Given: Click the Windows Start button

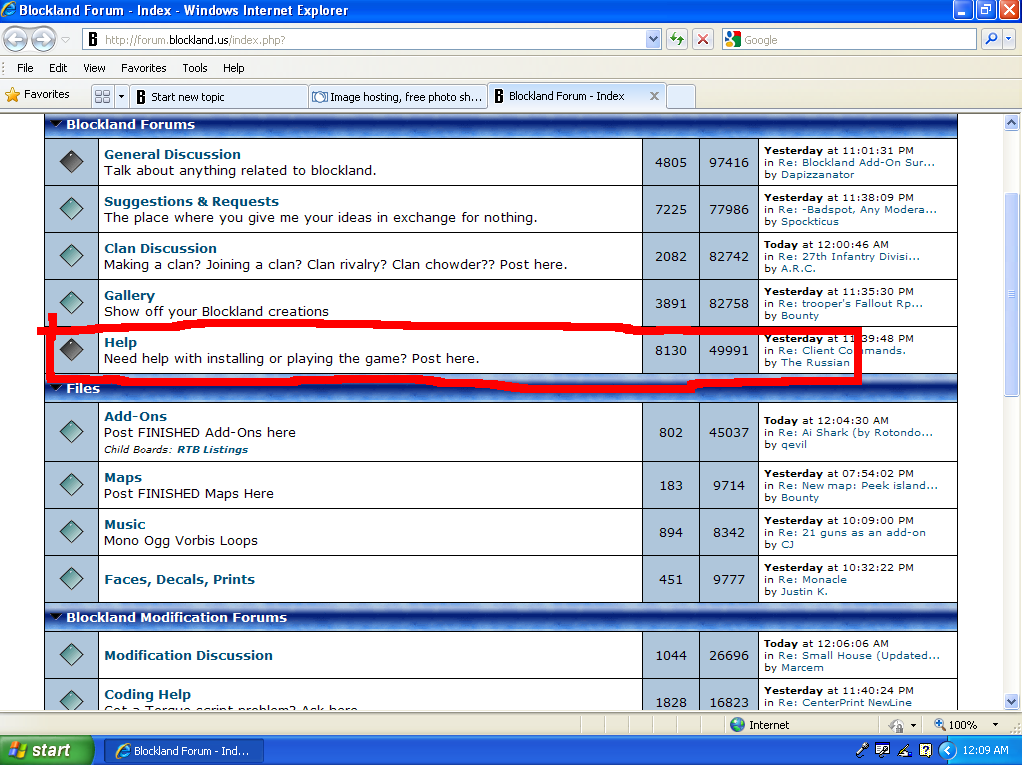Looking at the screenshot, I should 46,751.
